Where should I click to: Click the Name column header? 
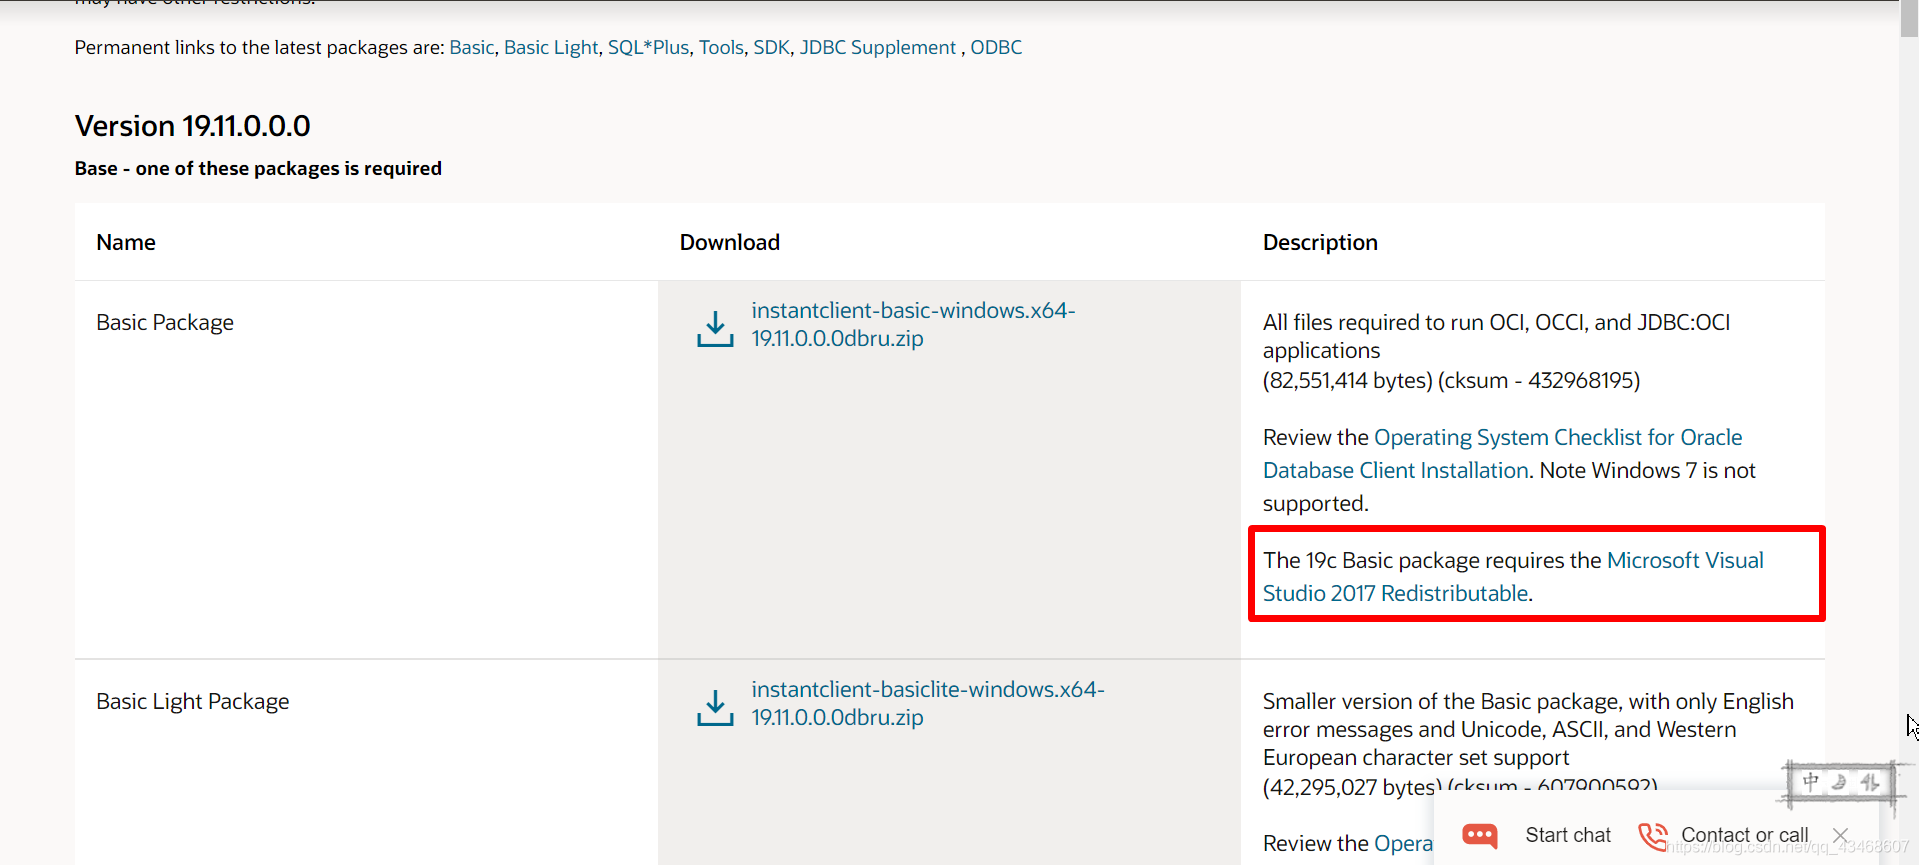coord(126,242)
